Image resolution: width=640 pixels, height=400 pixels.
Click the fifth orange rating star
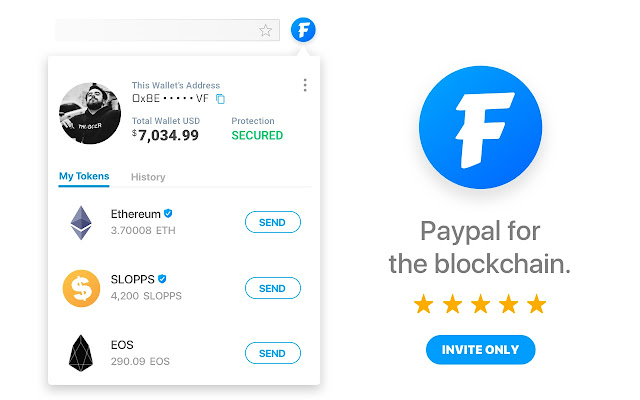[537, 304]
